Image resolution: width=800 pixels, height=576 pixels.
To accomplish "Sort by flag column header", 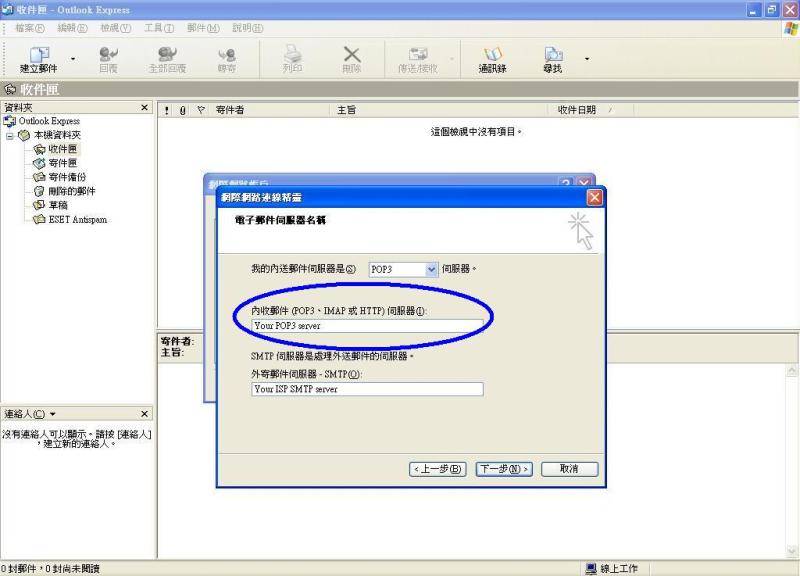I will coord(201,110).
